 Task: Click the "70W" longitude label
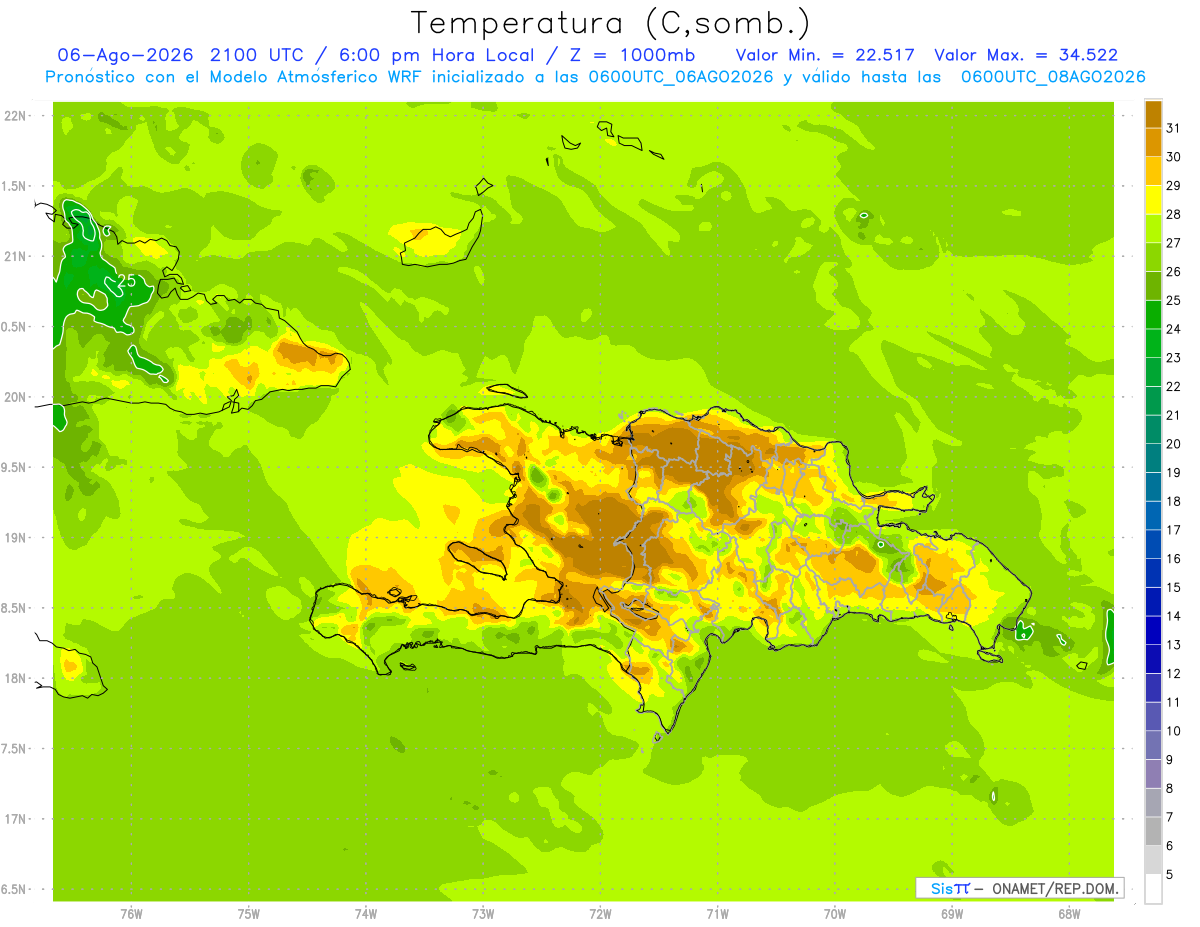pyautogui.click(x=835, y=913)
